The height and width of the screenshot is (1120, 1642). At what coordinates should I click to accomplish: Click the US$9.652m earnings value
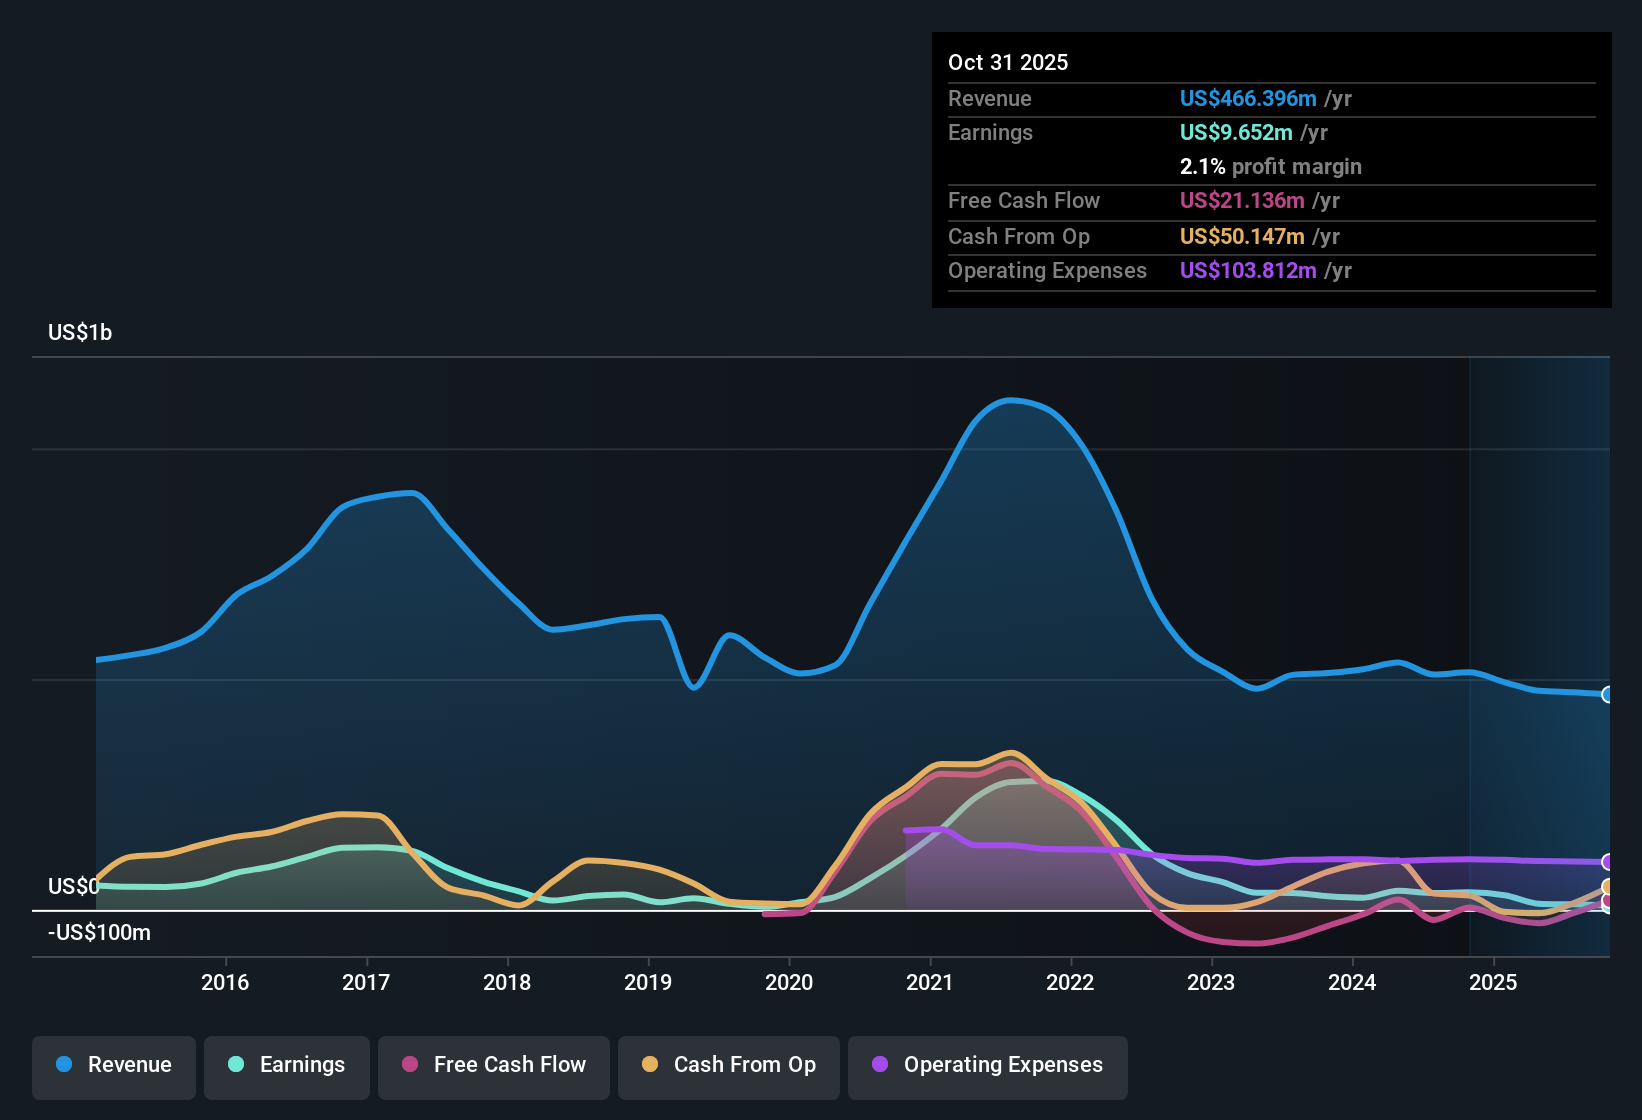click(1236, 132)
